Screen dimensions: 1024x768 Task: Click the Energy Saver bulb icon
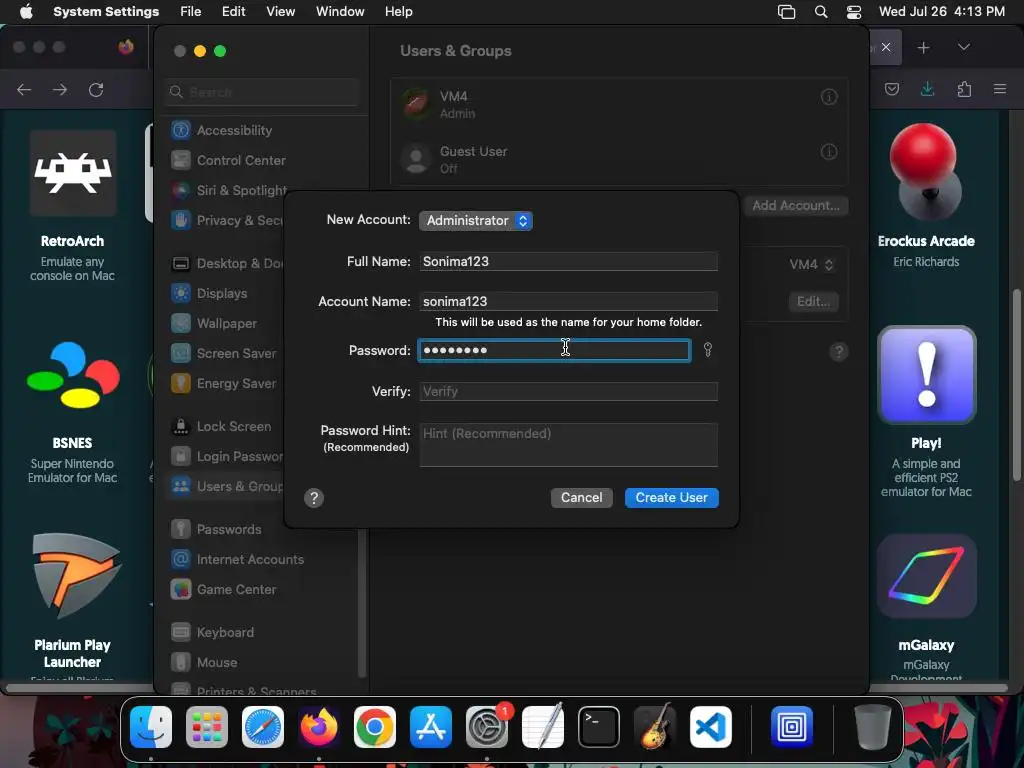click(181, 383)
